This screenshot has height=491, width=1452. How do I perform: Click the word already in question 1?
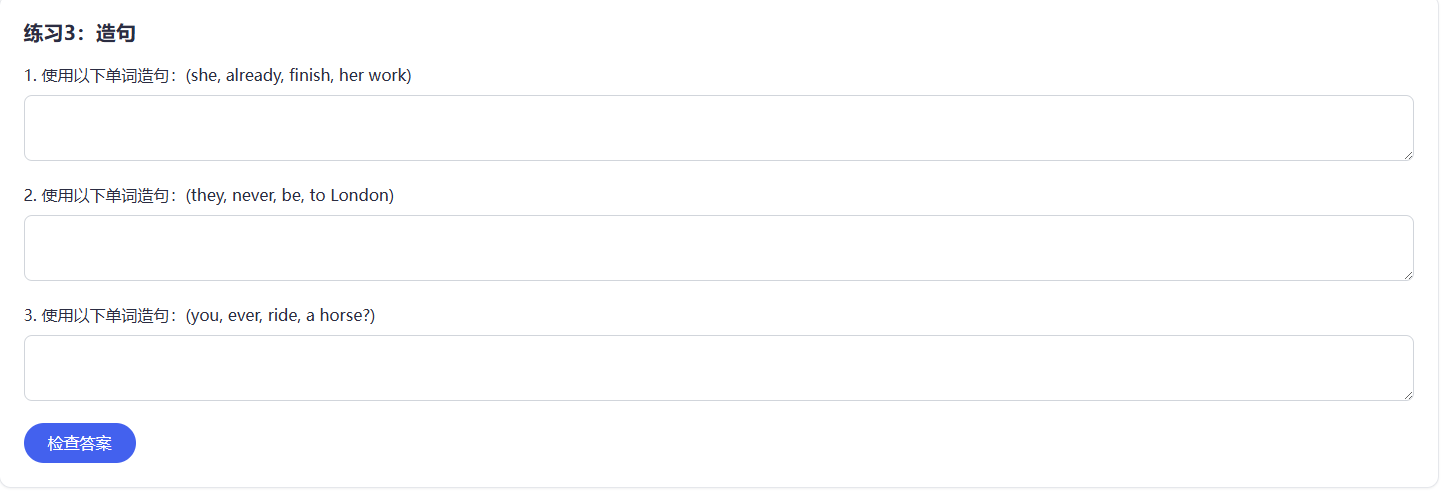click(x=254, y=75)
